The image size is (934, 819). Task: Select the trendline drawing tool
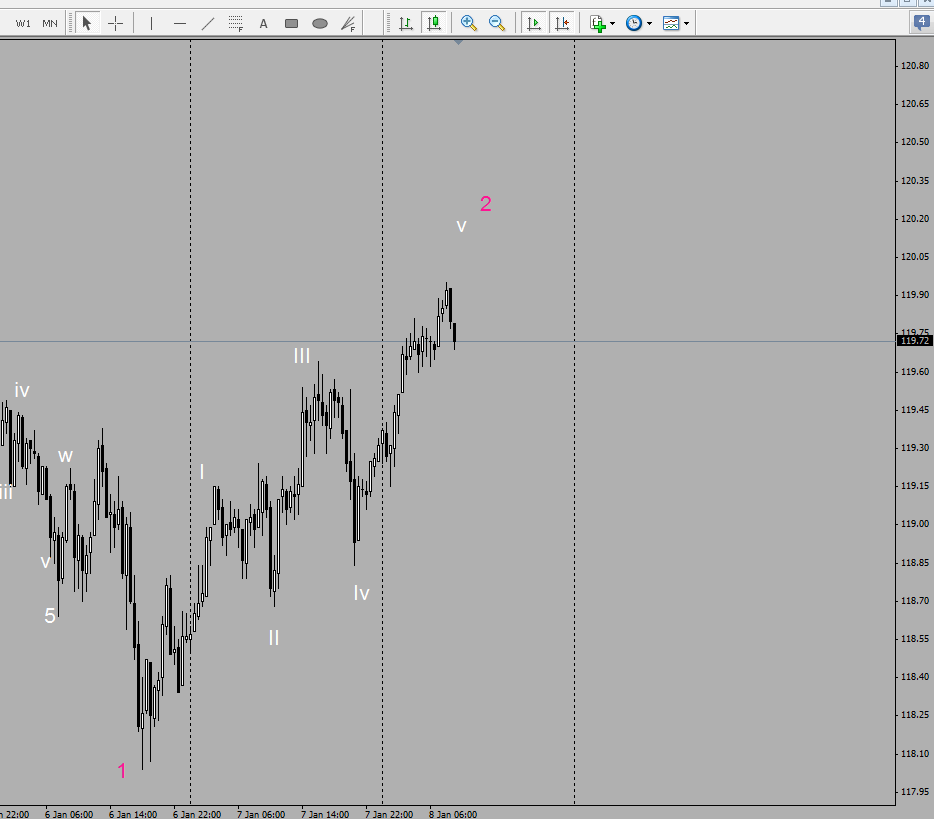[x=207, y=23]
